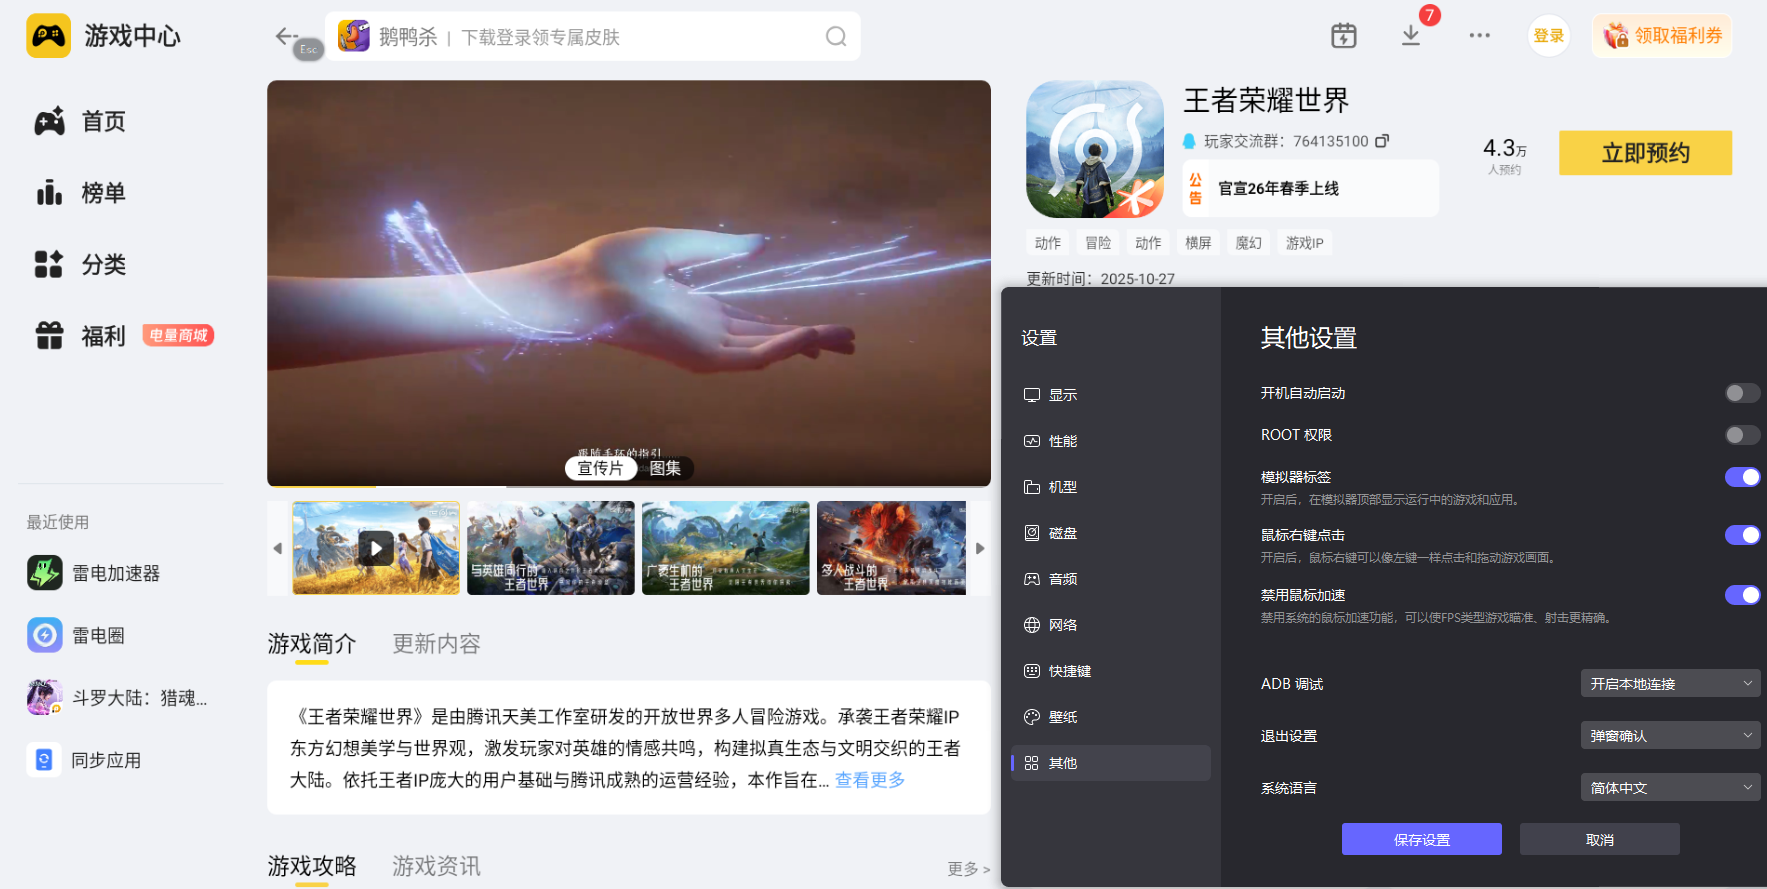Play the first trailer video thumbnail

click(x=375, y=548)
